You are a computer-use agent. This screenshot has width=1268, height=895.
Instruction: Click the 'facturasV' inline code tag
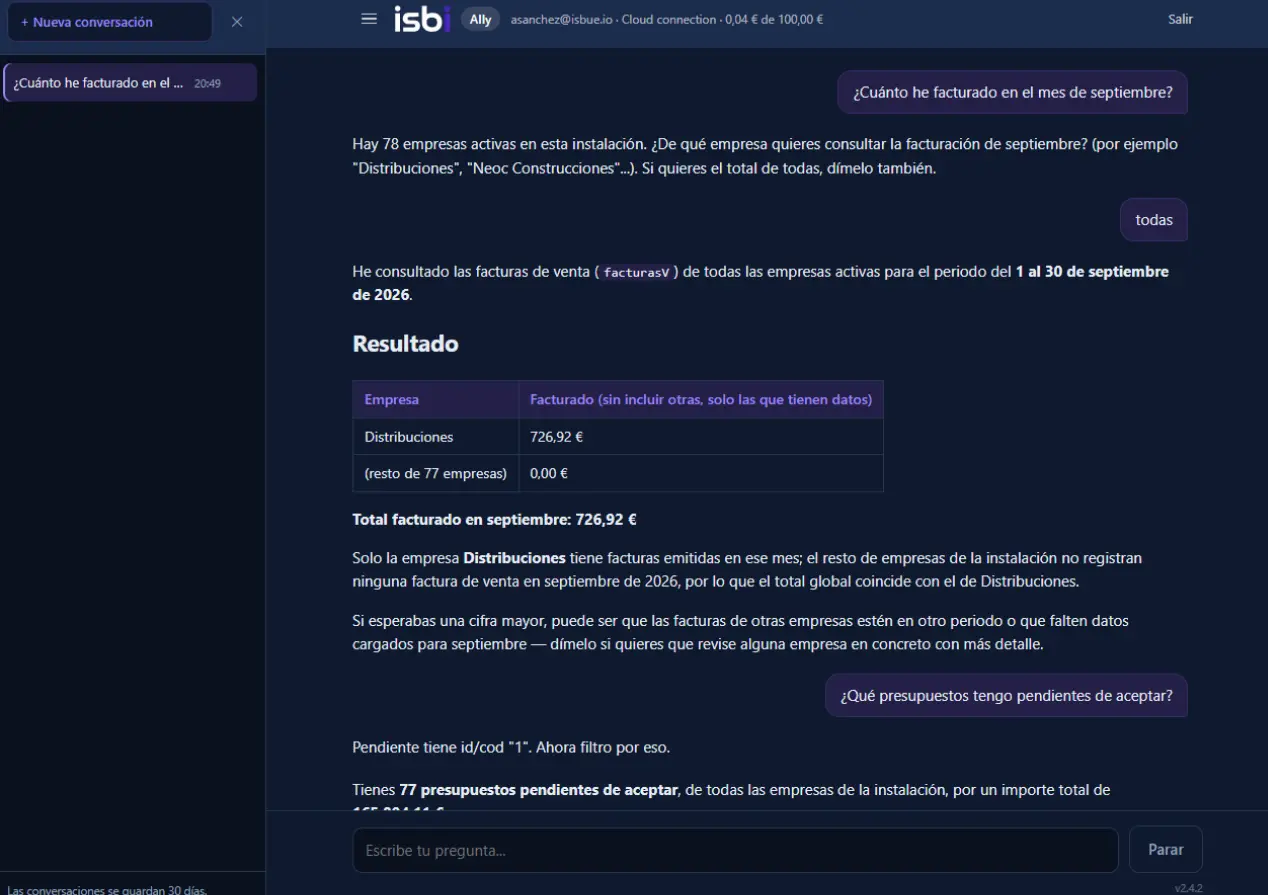[636, 272]
